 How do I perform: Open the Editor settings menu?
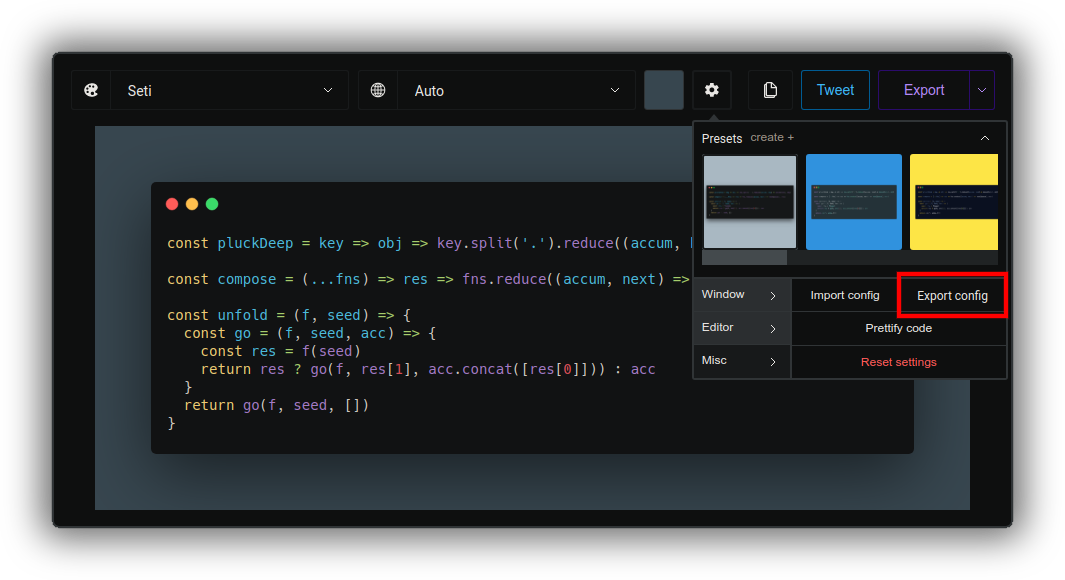742,328
